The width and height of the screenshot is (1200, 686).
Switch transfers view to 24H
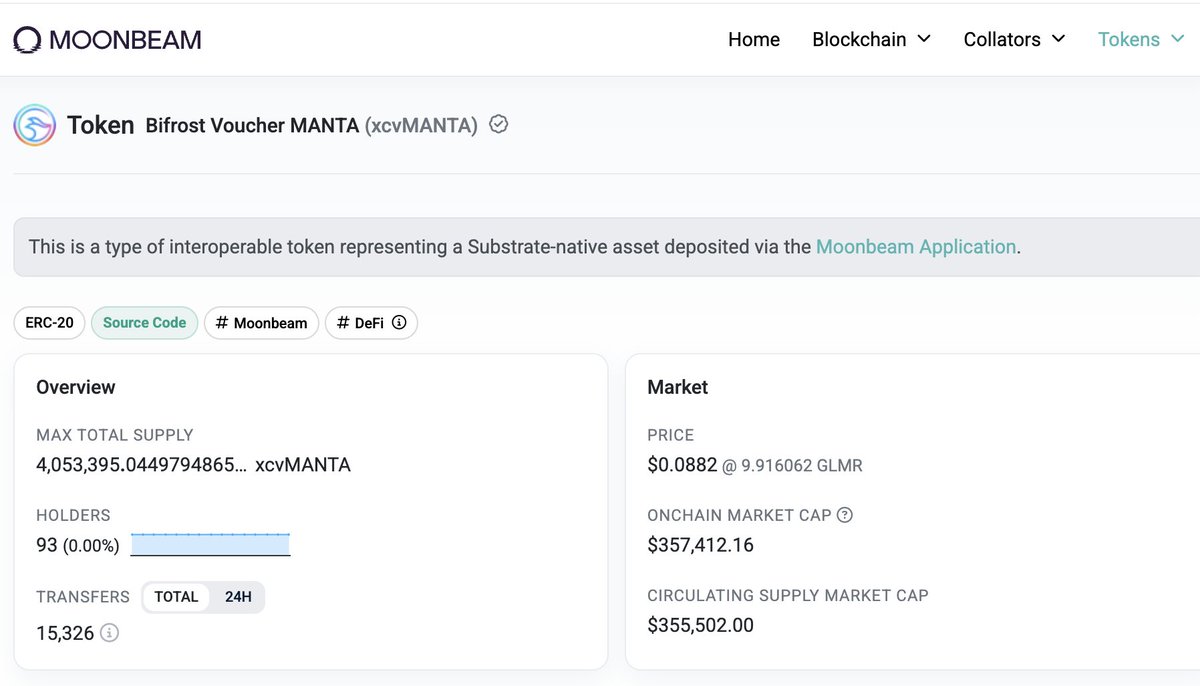pyautogui.click(x=238, y=597)
